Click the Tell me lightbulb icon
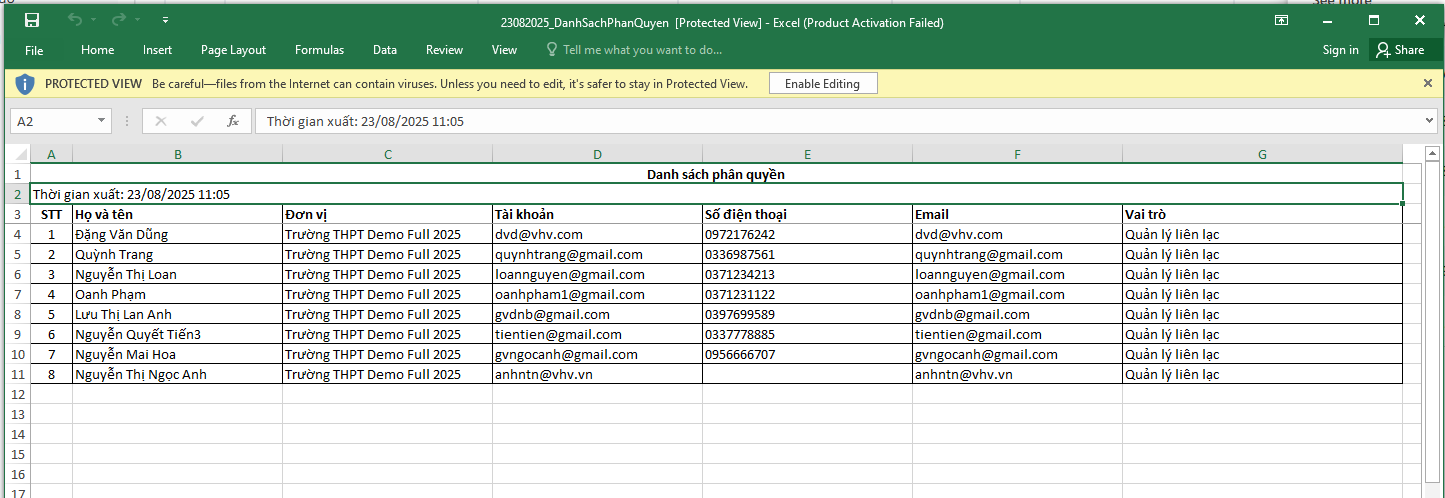 pos(551,50)
